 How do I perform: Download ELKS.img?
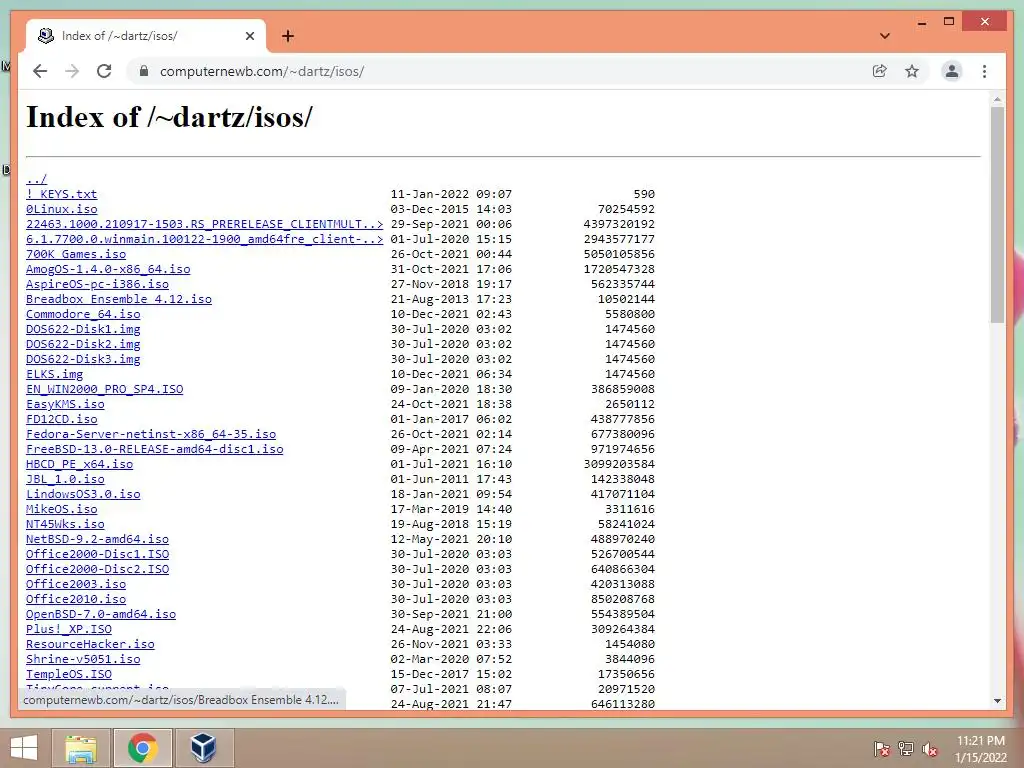(x=54, y=374)
